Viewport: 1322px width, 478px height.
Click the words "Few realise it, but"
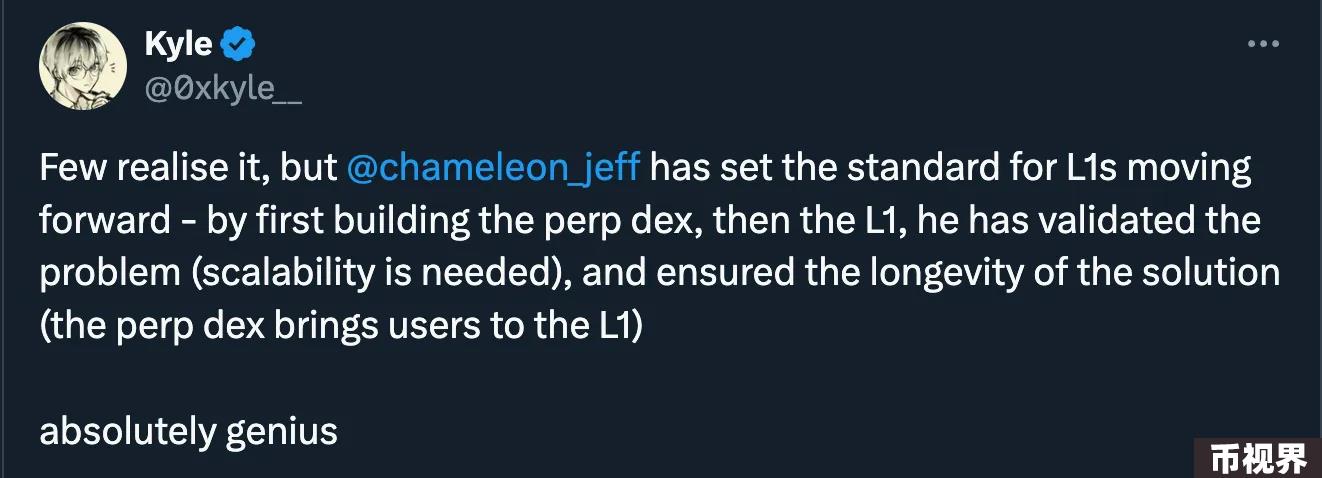pos(189,168)
